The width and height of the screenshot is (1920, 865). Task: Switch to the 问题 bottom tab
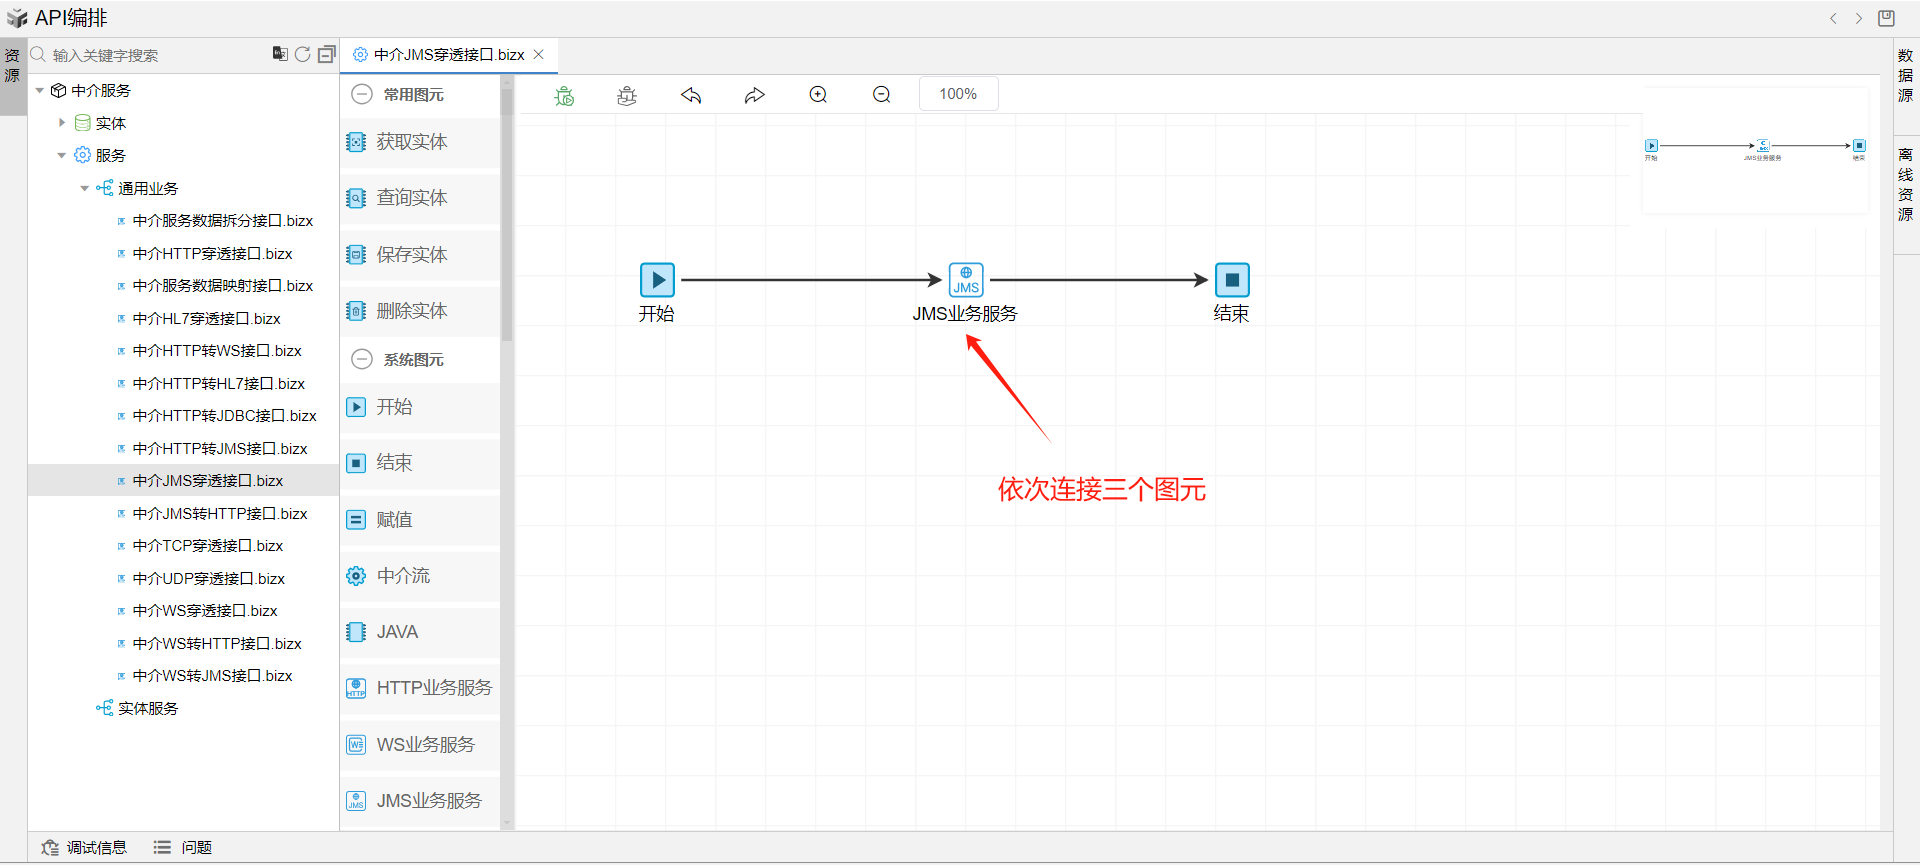click(183, 847)
